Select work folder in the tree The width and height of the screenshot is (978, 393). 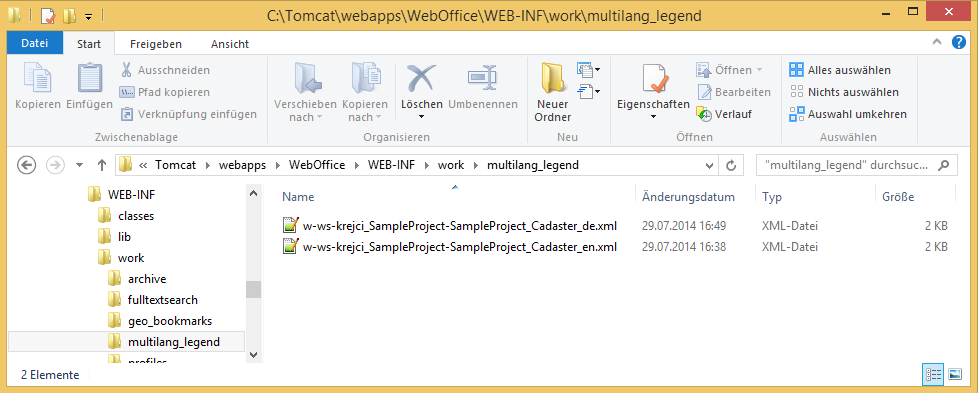coord(121,258)
